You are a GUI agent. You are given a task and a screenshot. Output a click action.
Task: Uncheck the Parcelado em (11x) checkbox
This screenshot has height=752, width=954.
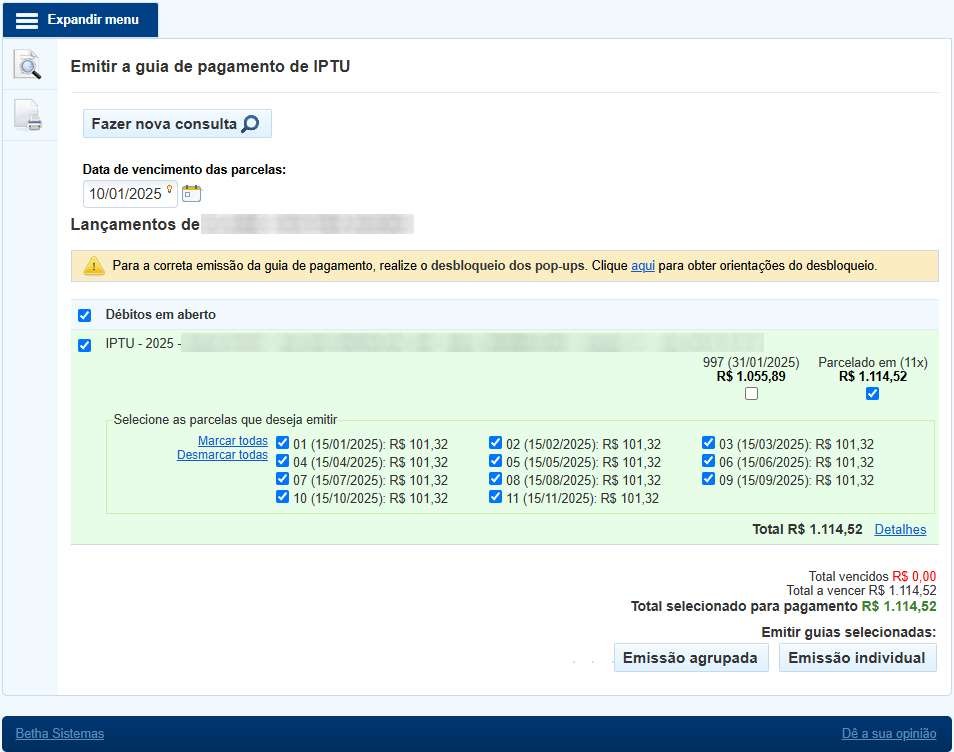pos(872,394)
